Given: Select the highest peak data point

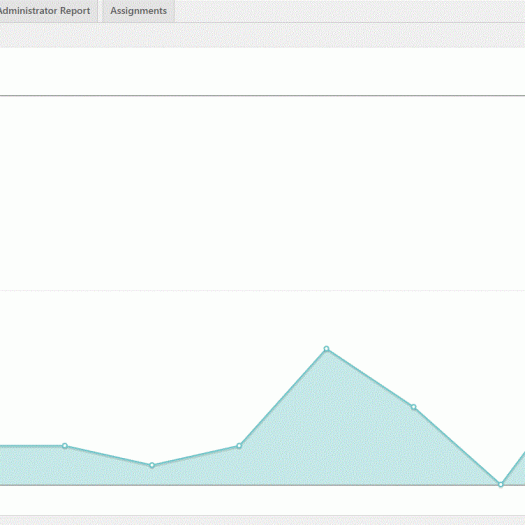Looking at the screenshot, I should click(x=326, y=349).
